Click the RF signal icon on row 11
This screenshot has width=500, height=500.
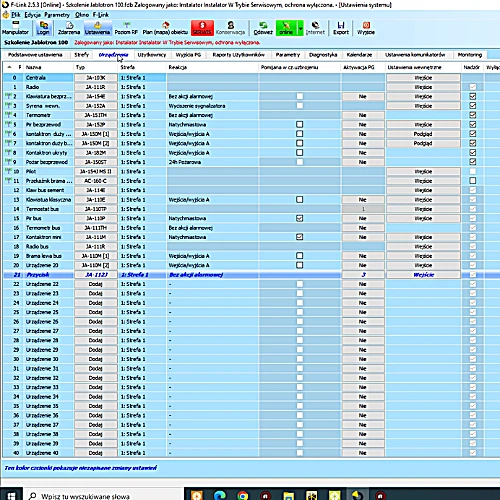[x=8, y=181]
